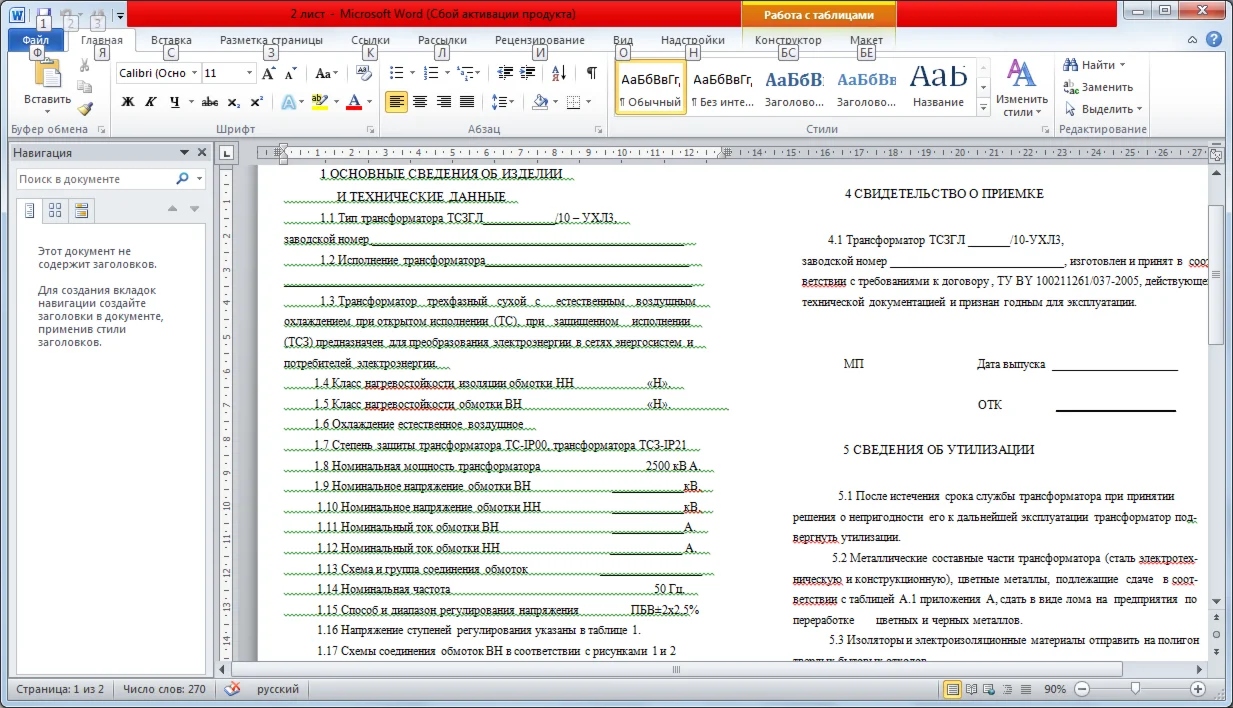1233x708 pixels.
Task: Click the Format Painter brush icon
Action: [85, 109]
